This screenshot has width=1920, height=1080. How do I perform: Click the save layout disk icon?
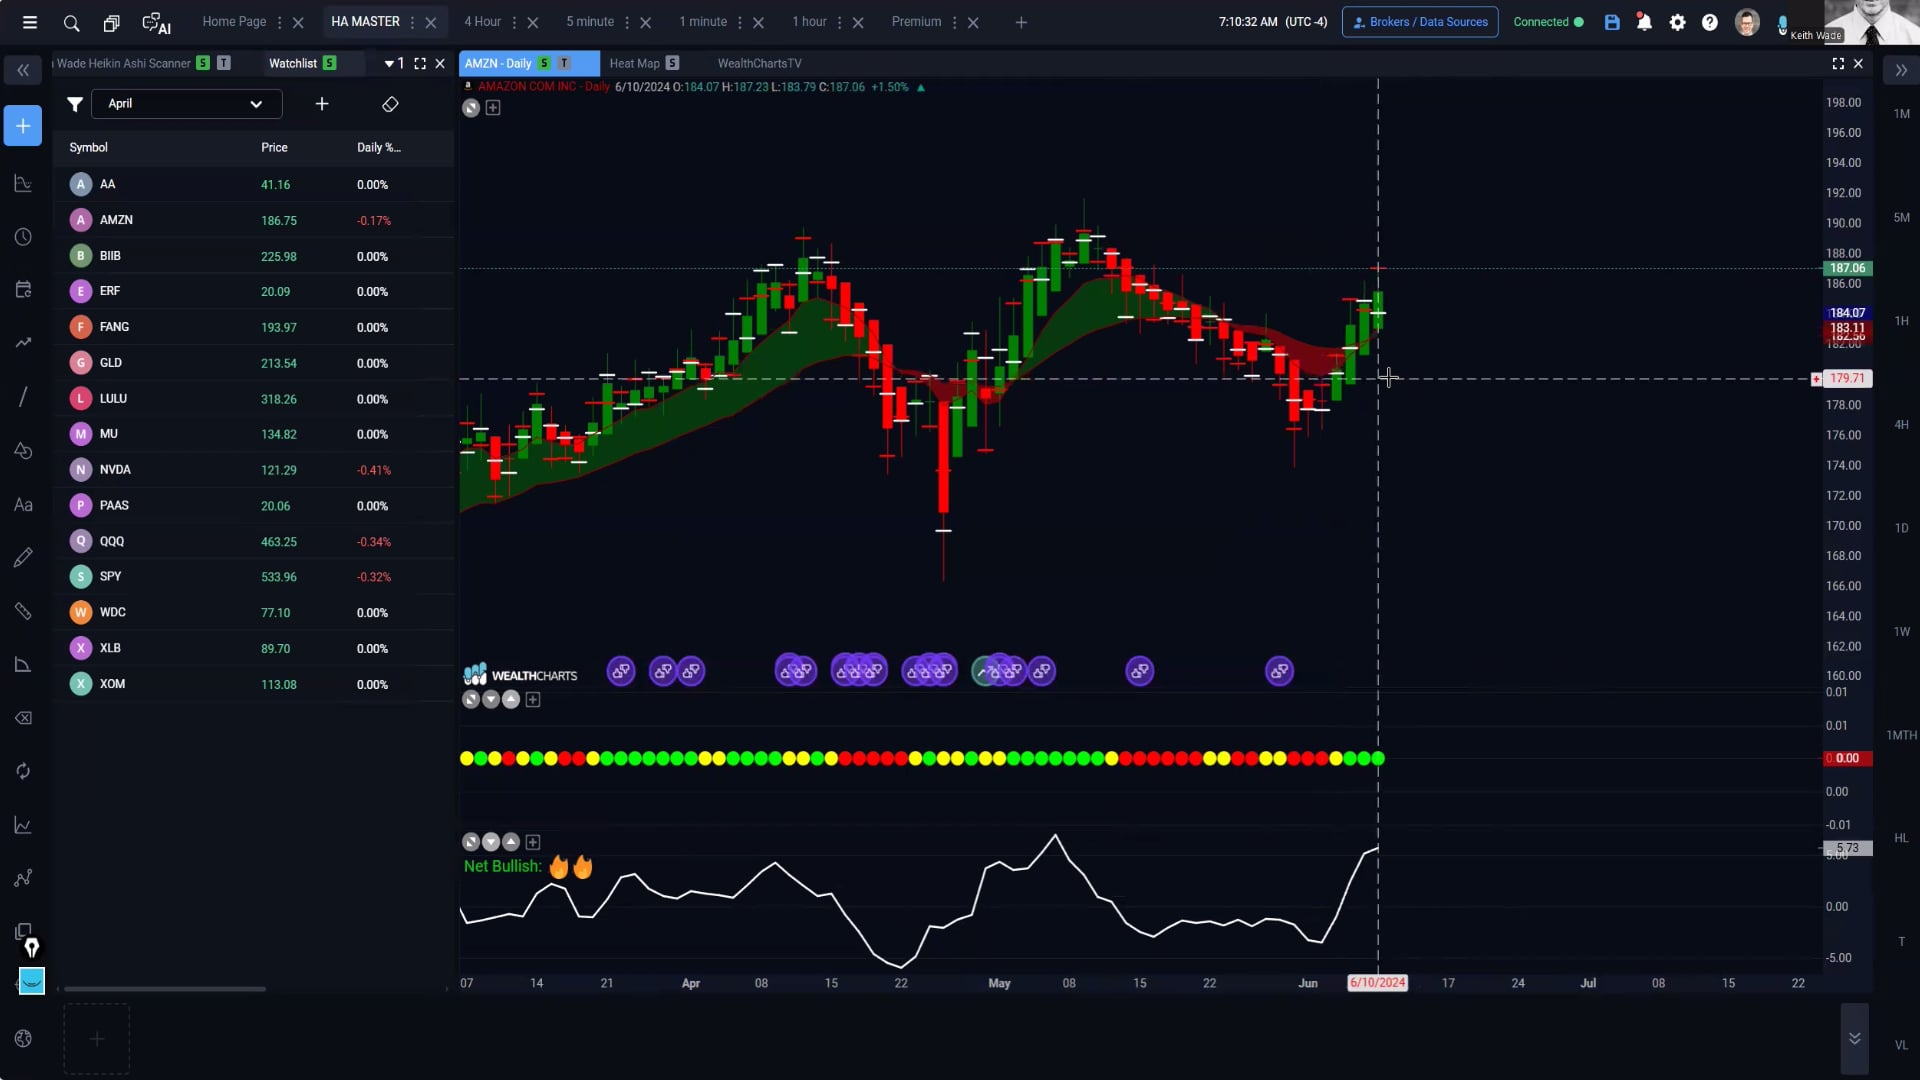[1612, 22]
